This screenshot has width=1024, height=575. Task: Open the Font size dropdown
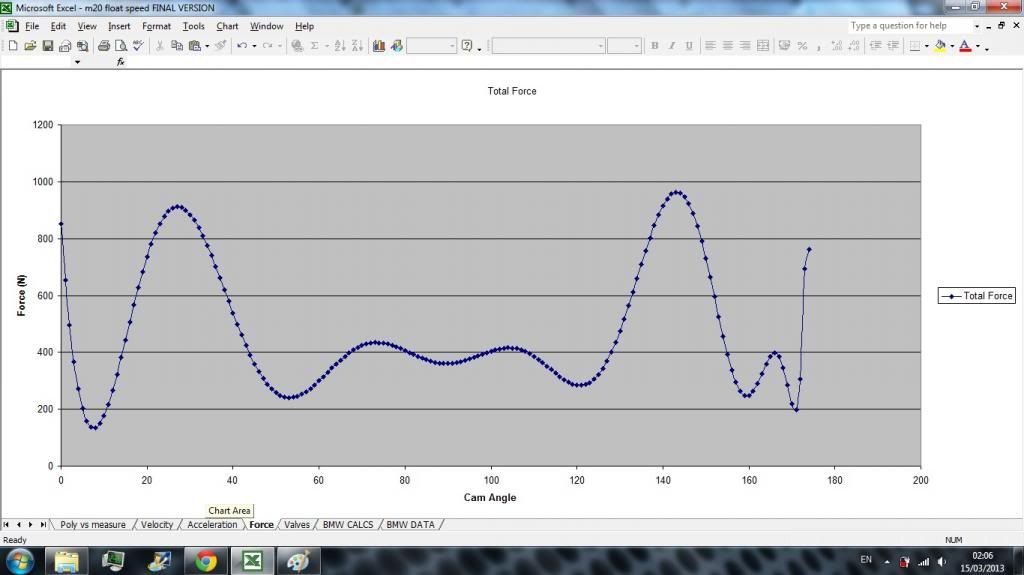[x=636, y=46]
